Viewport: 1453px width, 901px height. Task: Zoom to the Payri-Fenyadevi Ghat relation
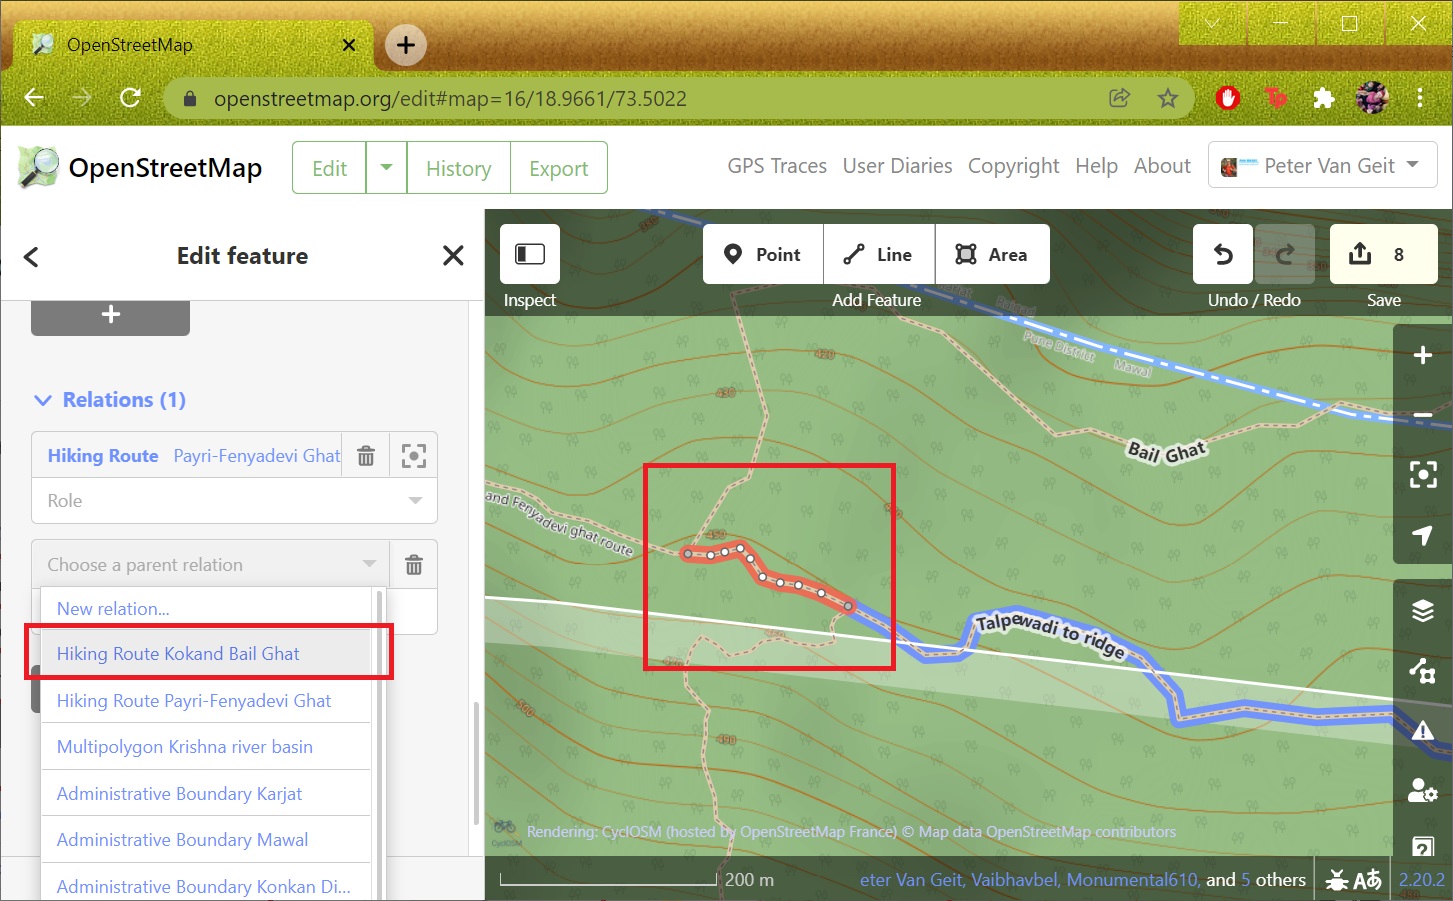[x=414, y=455]
